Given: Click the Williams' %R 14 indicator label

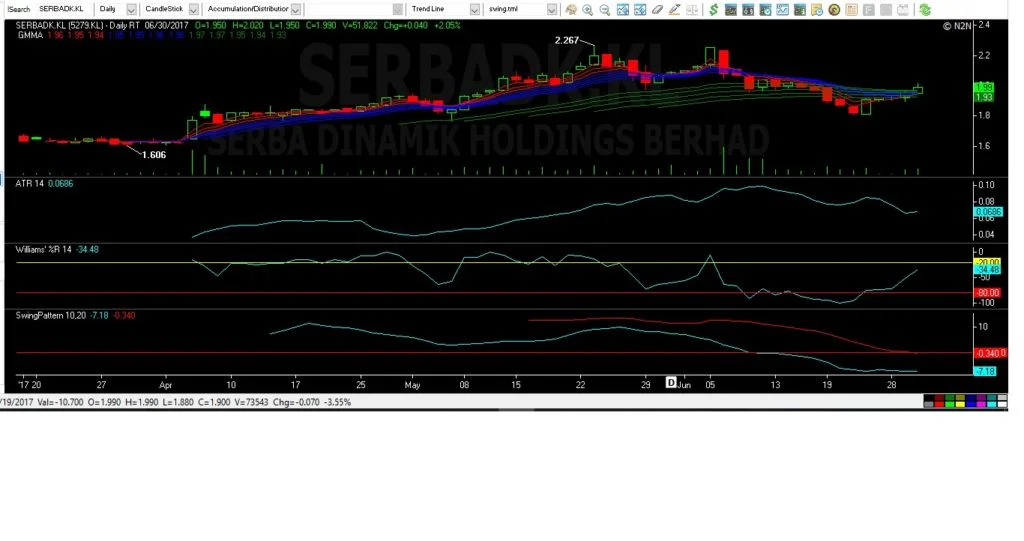Looking at the screenshot, I should pos(43,250).
